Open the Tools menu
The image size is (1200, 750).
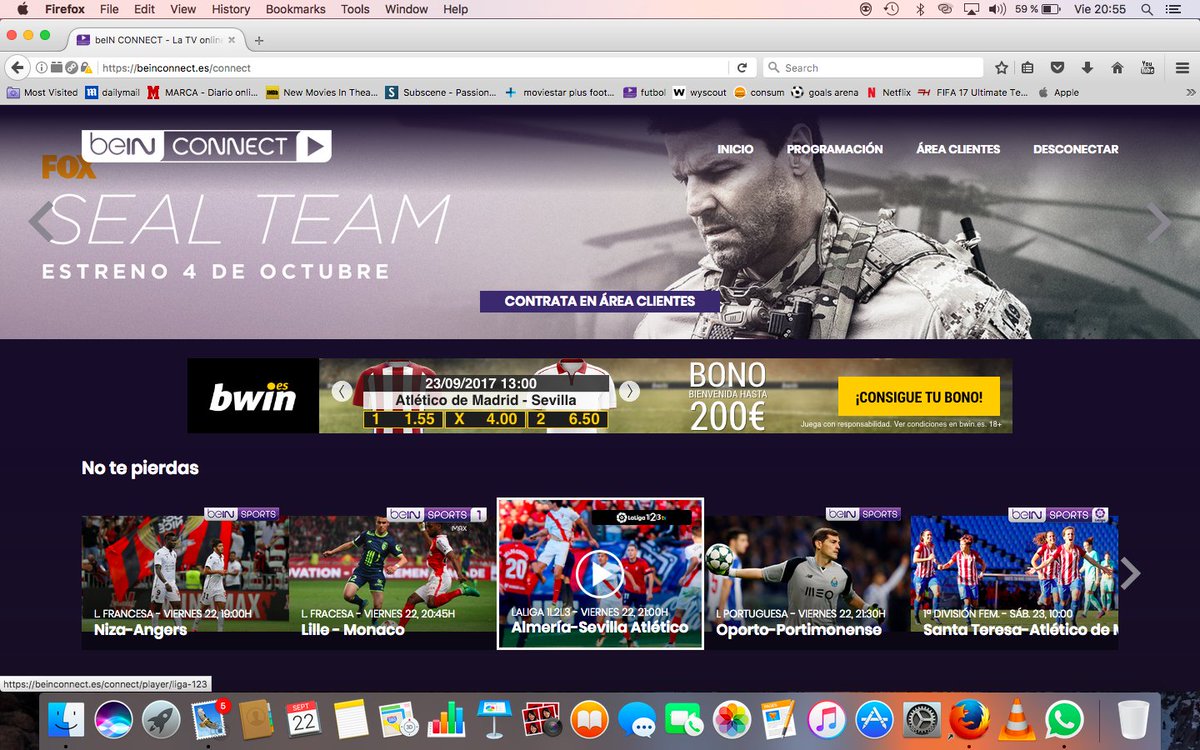(x=355, y=9)
